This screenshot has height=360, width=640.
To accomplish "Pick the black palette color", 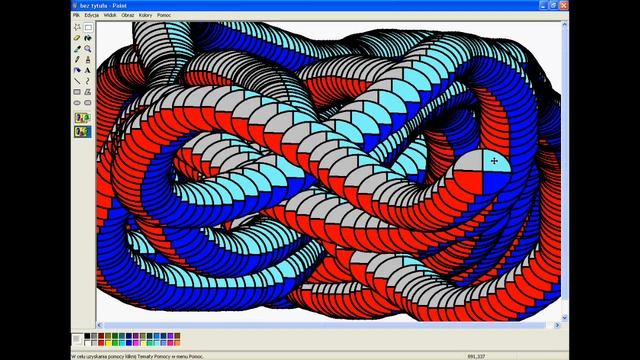I will [x=87, y=336].
